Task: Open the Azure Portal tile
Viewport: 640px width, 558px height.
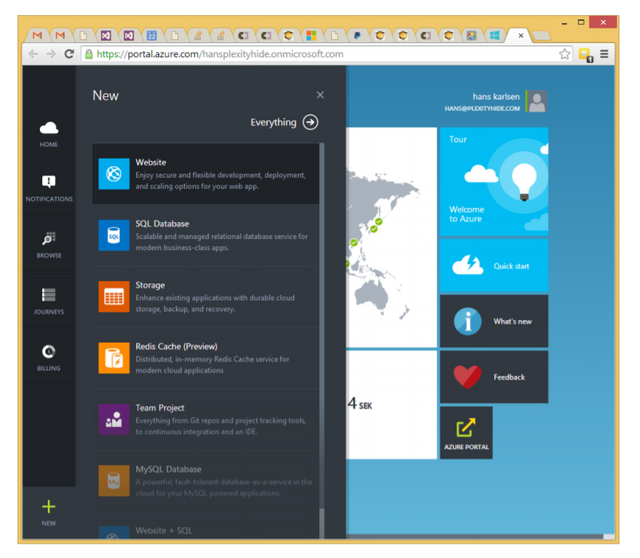Action: pos(466,433)
